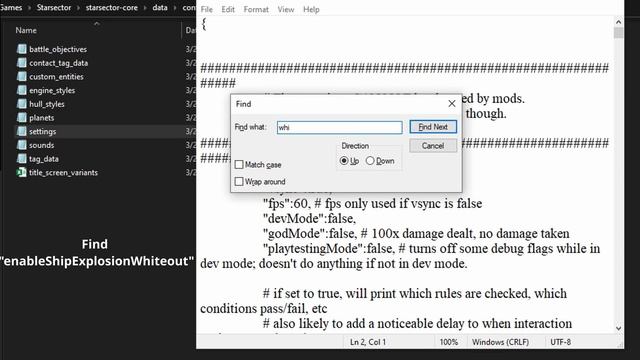Click Starsector in the Explorer breadcrumb
This screenshot has width=640, height=360.
coord(54,8)
